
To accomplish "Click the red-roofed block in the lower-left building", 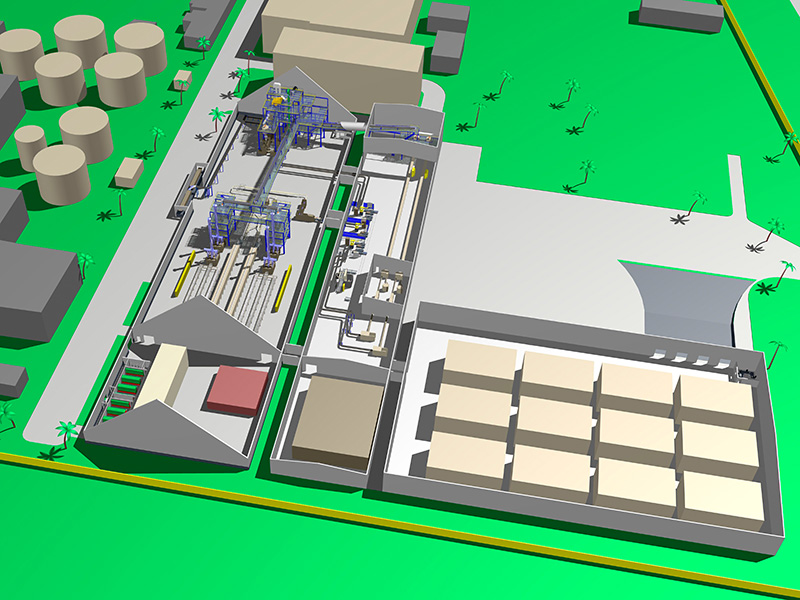I will (x=239, y=389).
